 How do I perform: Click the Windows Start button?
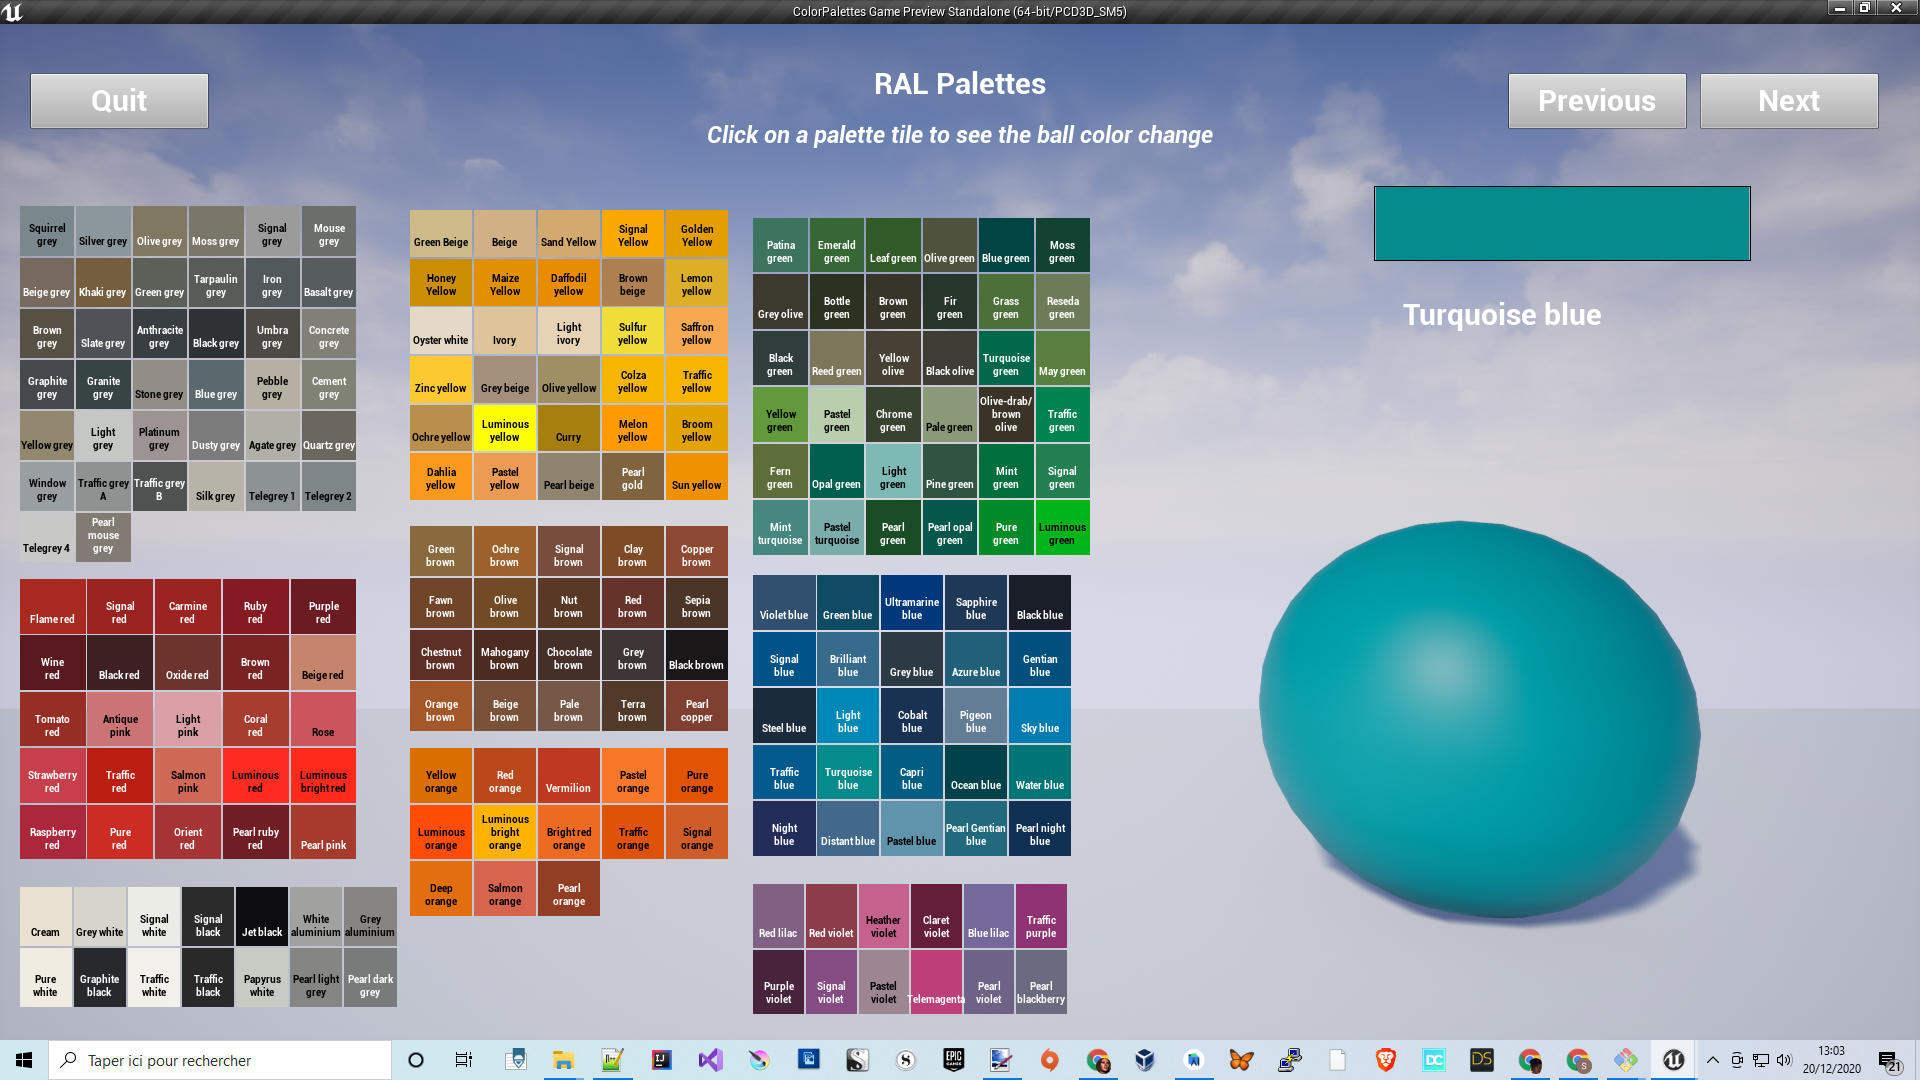tap(24, 1060)
